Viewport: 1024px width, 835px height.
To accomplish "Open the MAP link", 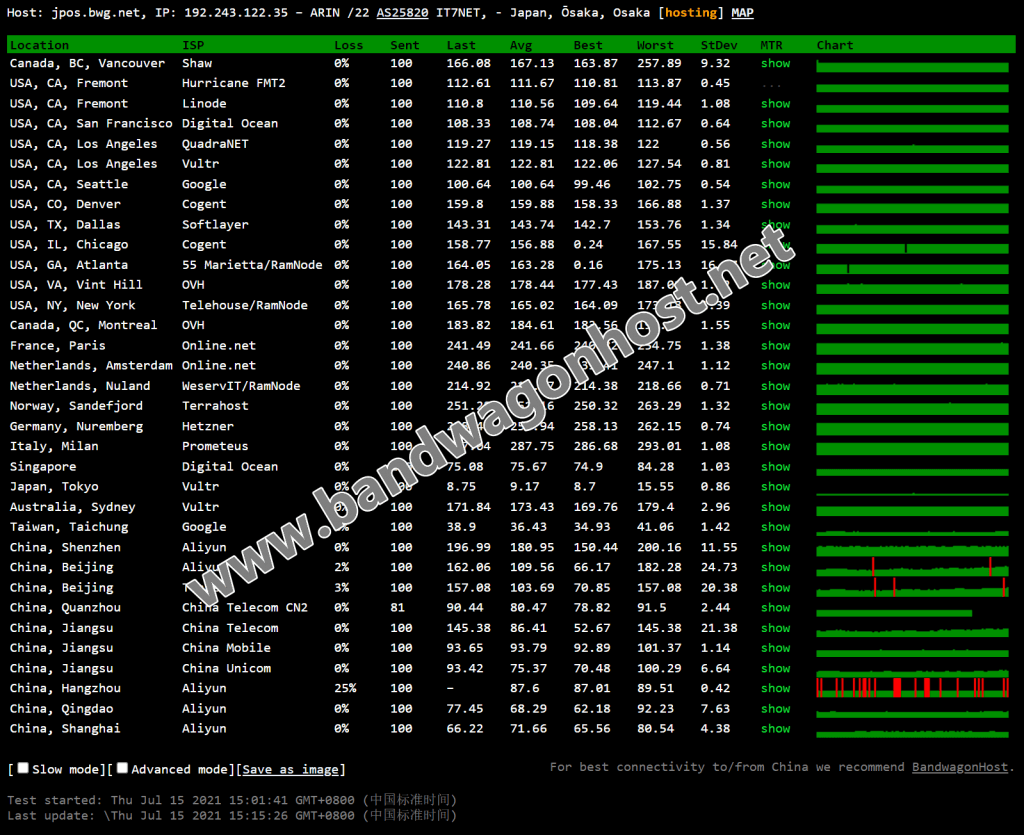I will [x=743, y=13].
